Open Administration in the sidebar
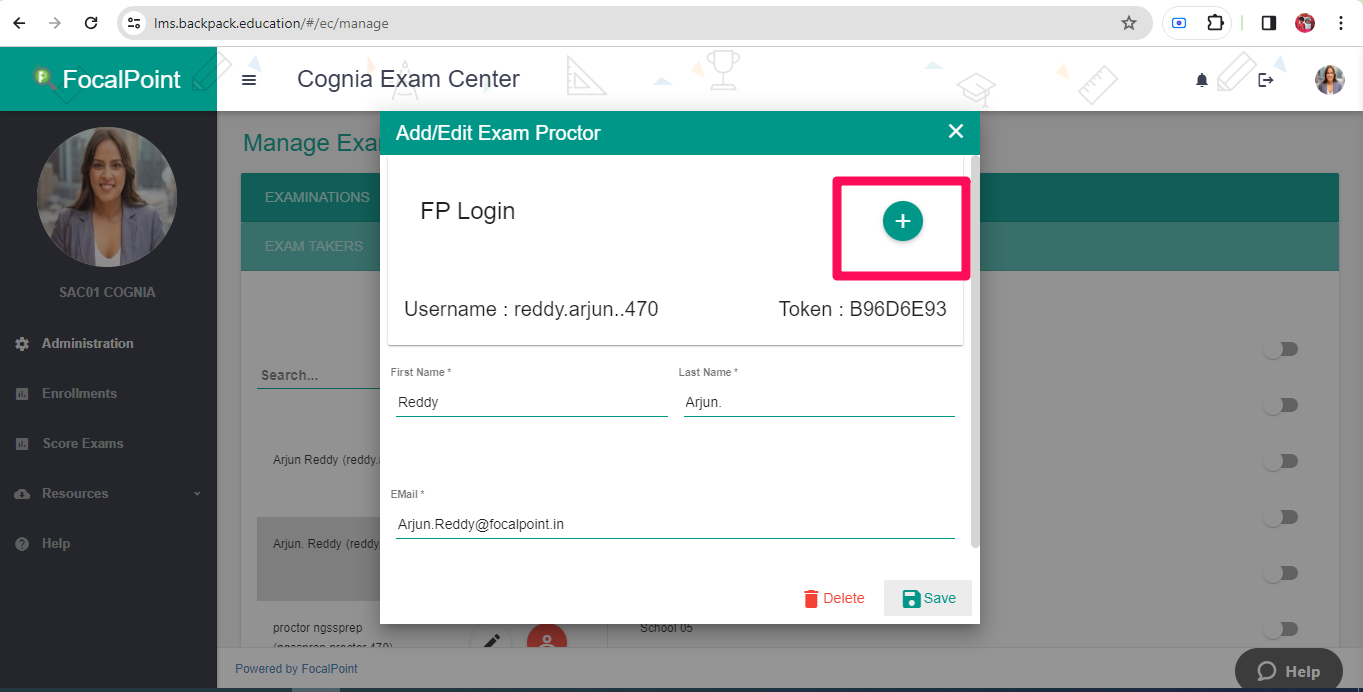Image resolution: width=1363 pixels, height=692 pixels. pyautogui.click(x=87, y=344)
